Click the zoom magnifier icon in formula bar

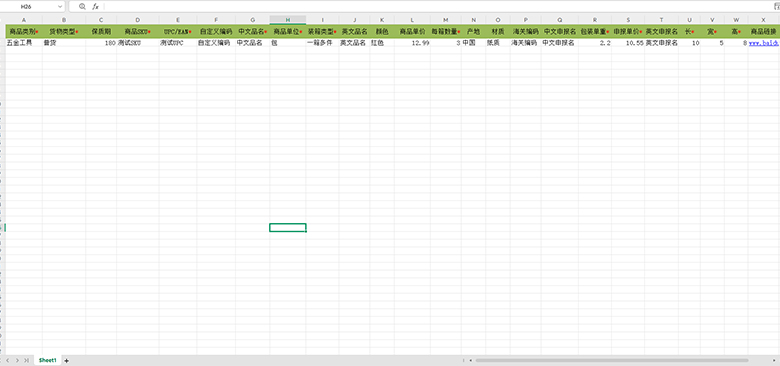(x=82, y=6)
